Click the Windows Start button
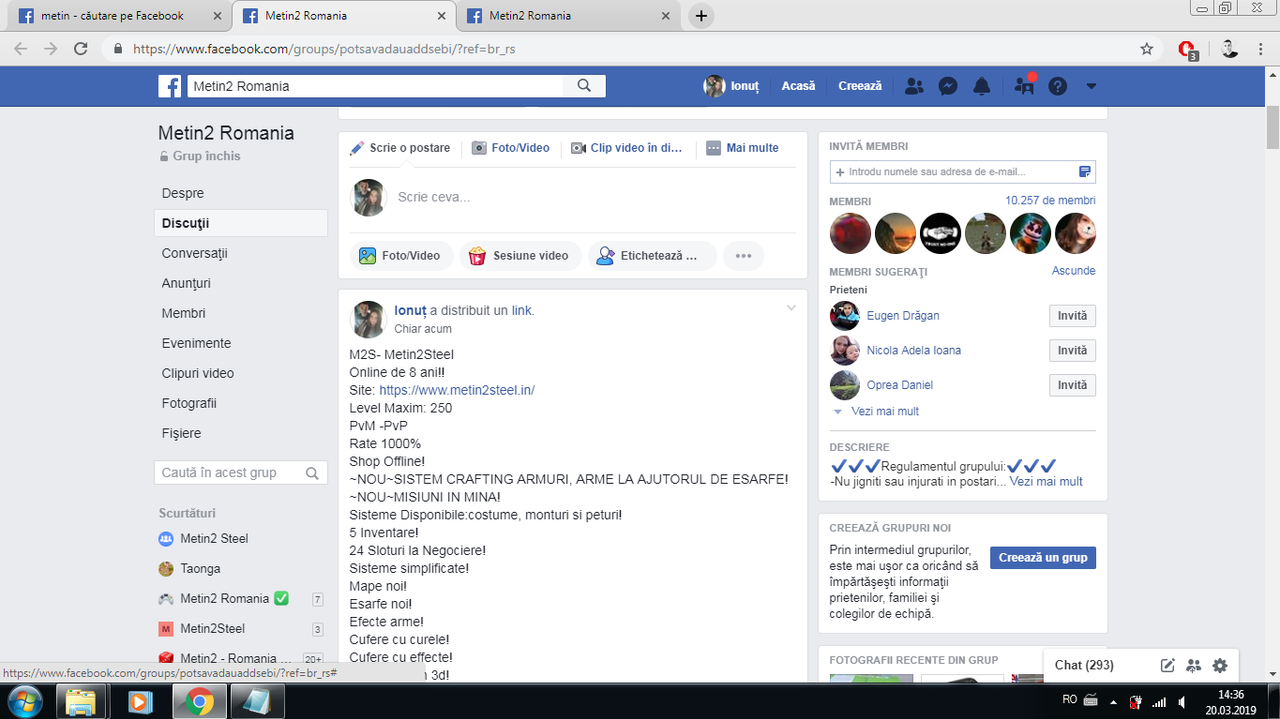1280x719 pixels. point(25,702)
